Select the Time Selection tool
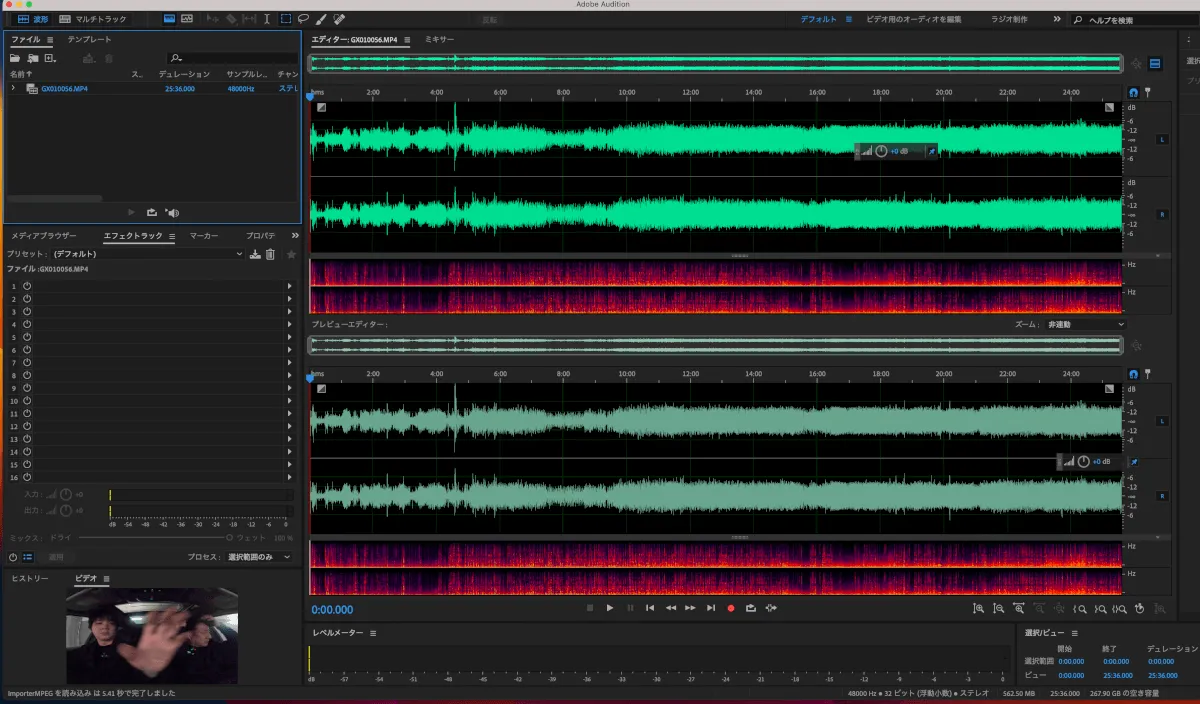This screenshot has width=1200, height=704. (x=267, y=19)
